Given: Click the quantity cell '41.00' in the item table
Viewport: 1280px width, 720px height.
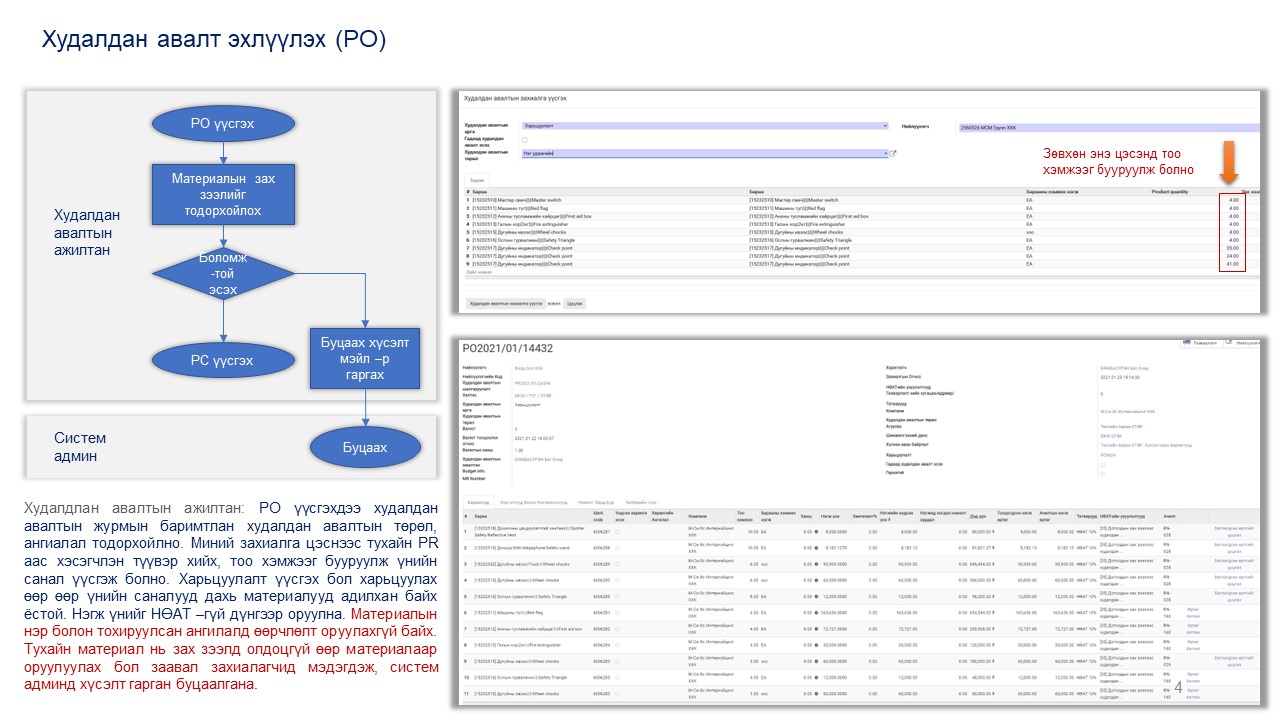Looking at the screenshot, I should [x=1233, y=264].
